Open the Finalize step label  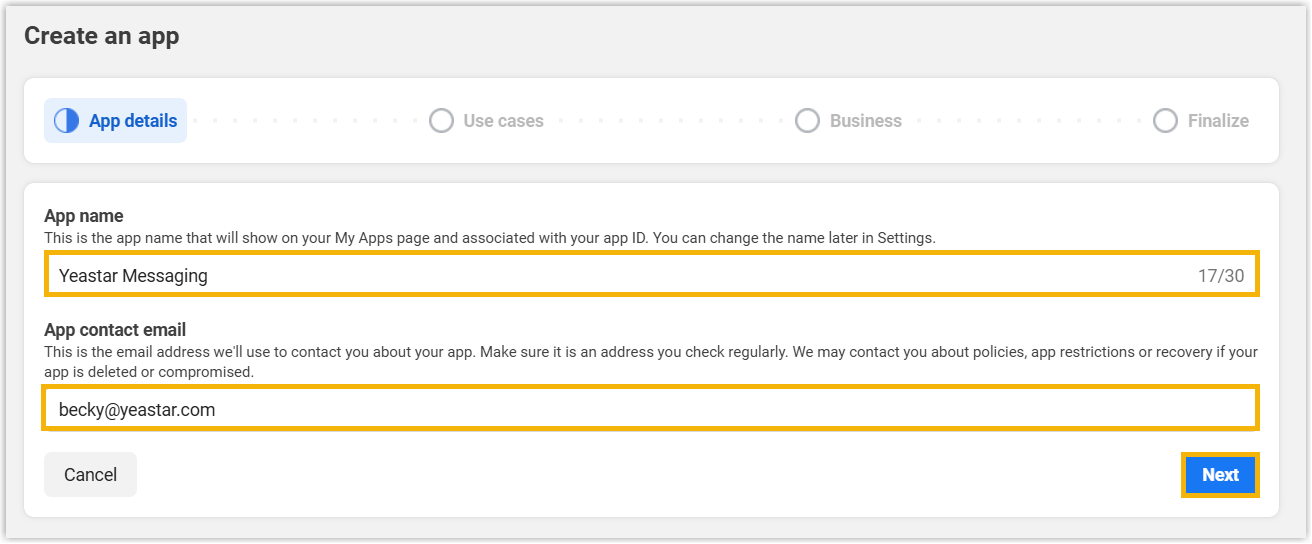[1218, 121]
